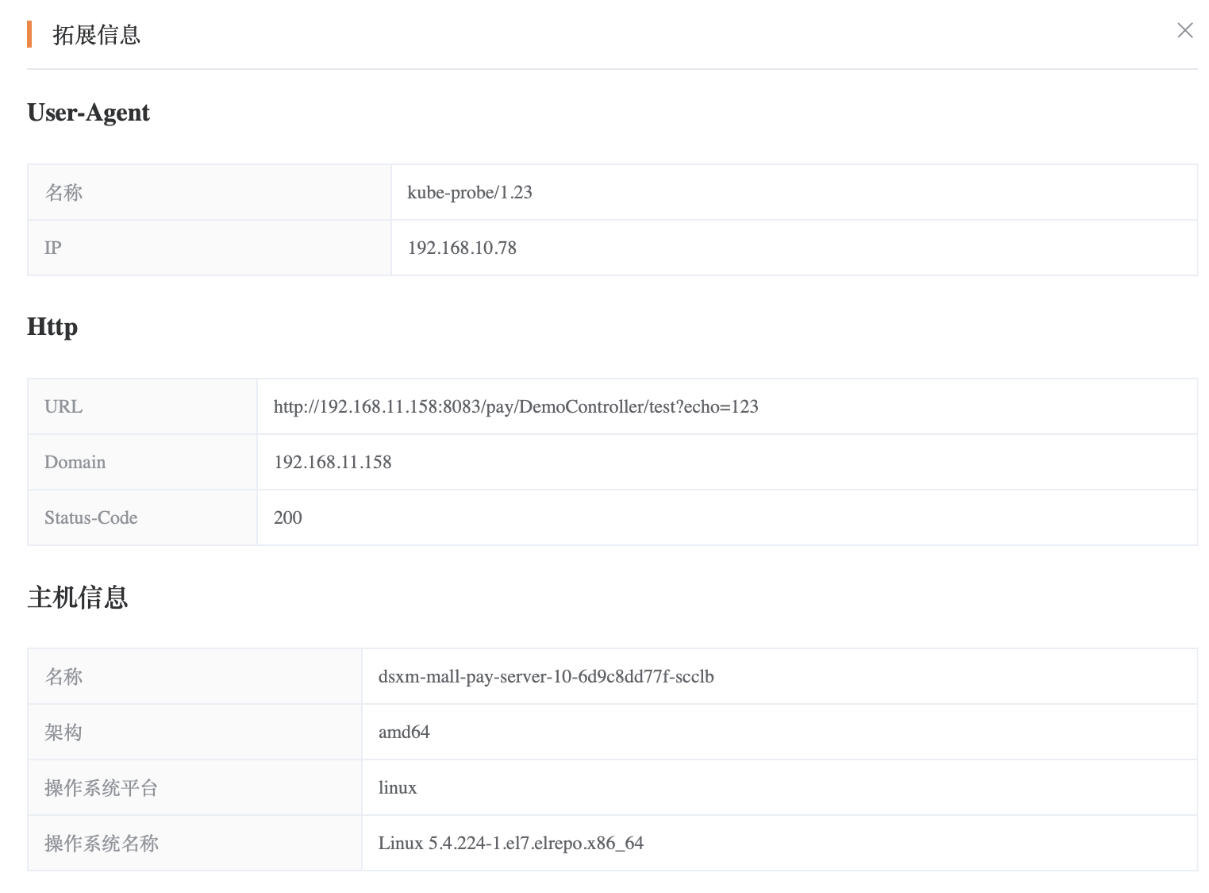The height and width of the screenshot is (893, 1209).
Task: Close the 拓展信息 panel
Action: [1185, 31]
